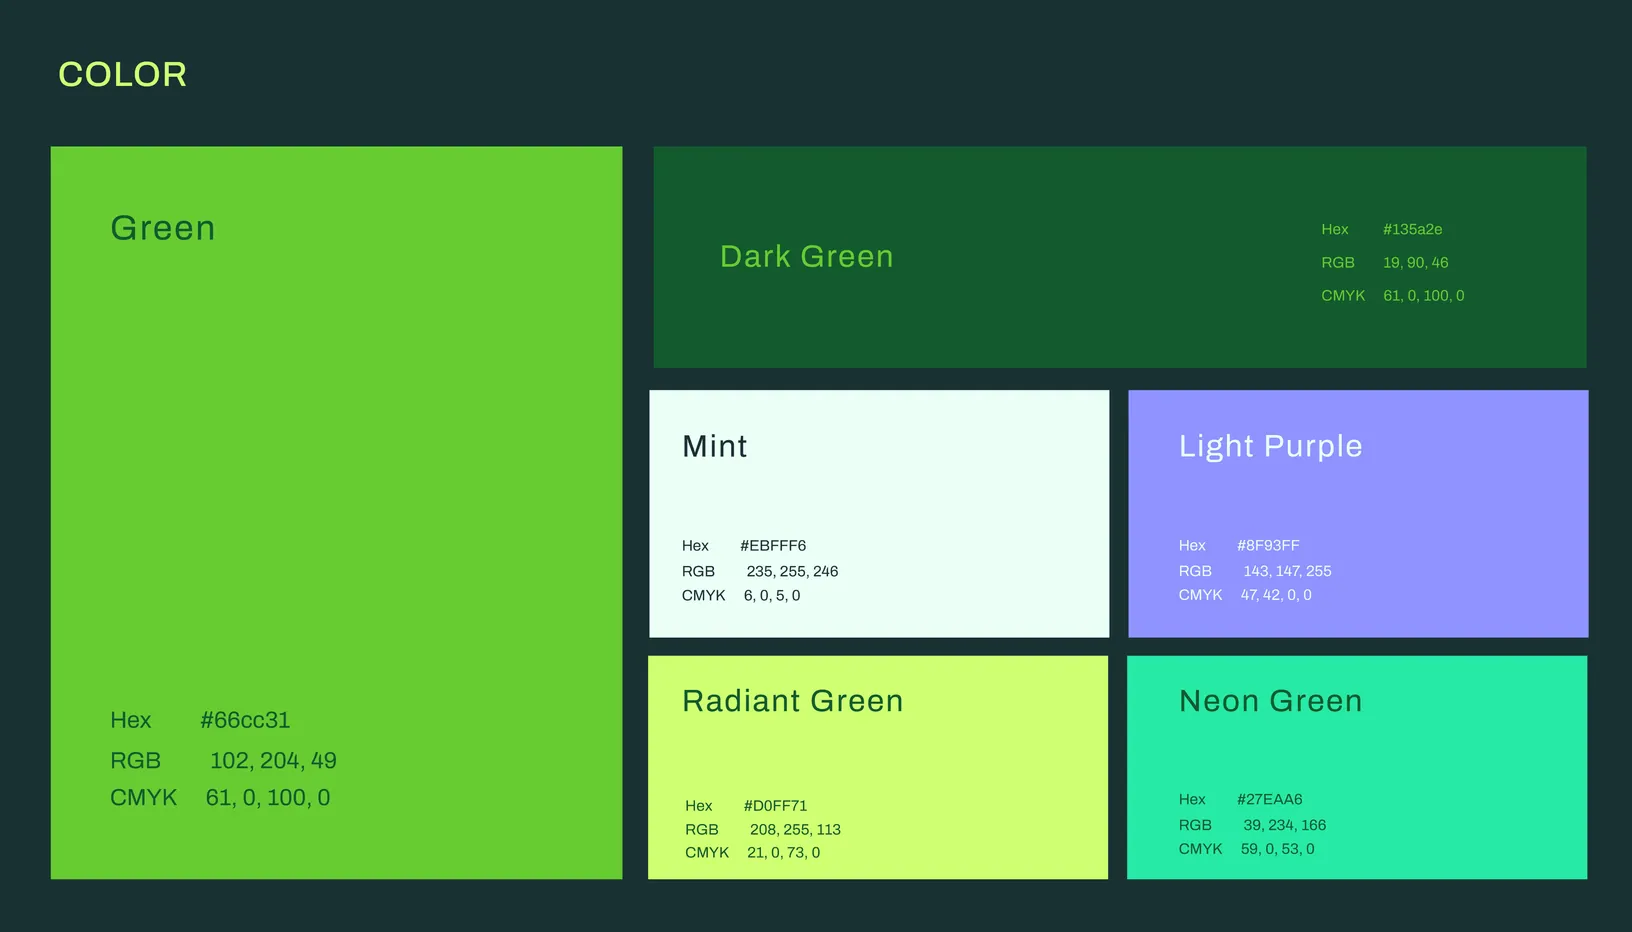The width and height of the screenshot is (1632, 932).
Task: Select the hex code #135a2e
Action: [1412, 229]
